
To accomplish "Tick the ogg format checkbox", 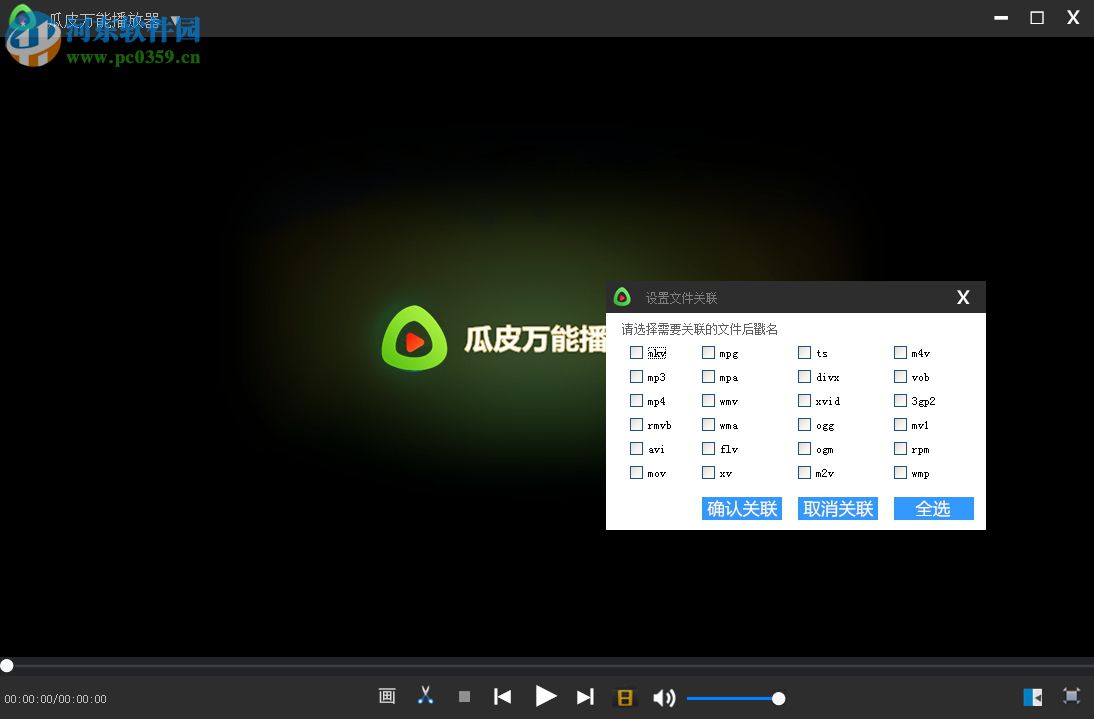I will coord(804,425).
